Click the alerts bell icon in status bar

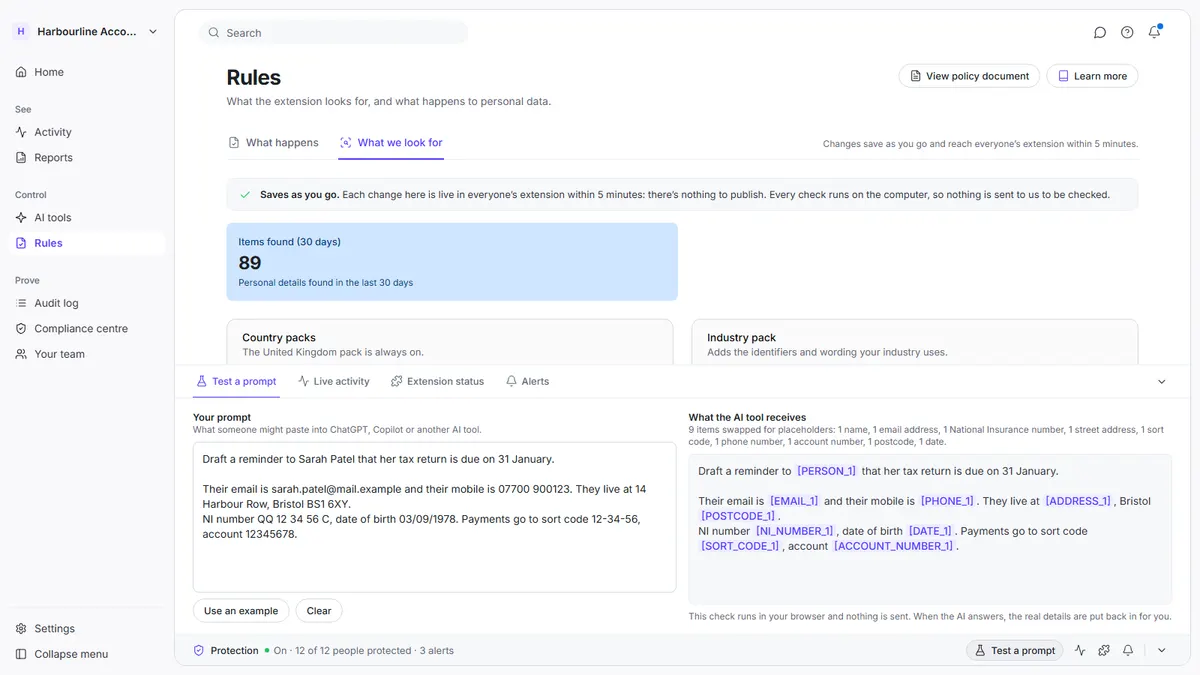point(1128,650)
